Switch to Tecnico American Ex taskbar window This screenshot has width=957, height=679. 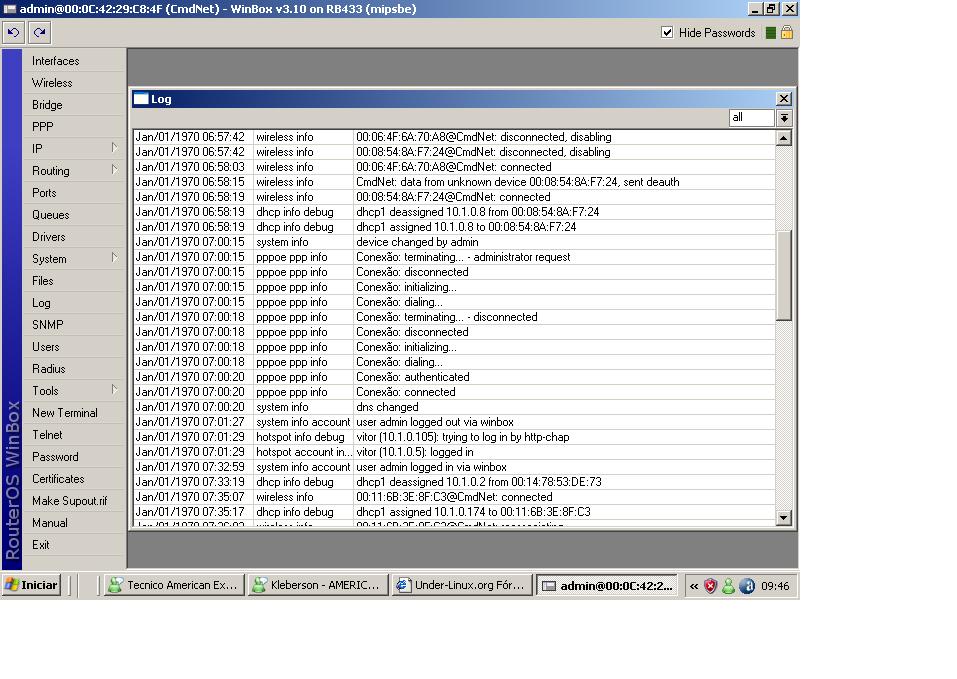click(174, 585)
